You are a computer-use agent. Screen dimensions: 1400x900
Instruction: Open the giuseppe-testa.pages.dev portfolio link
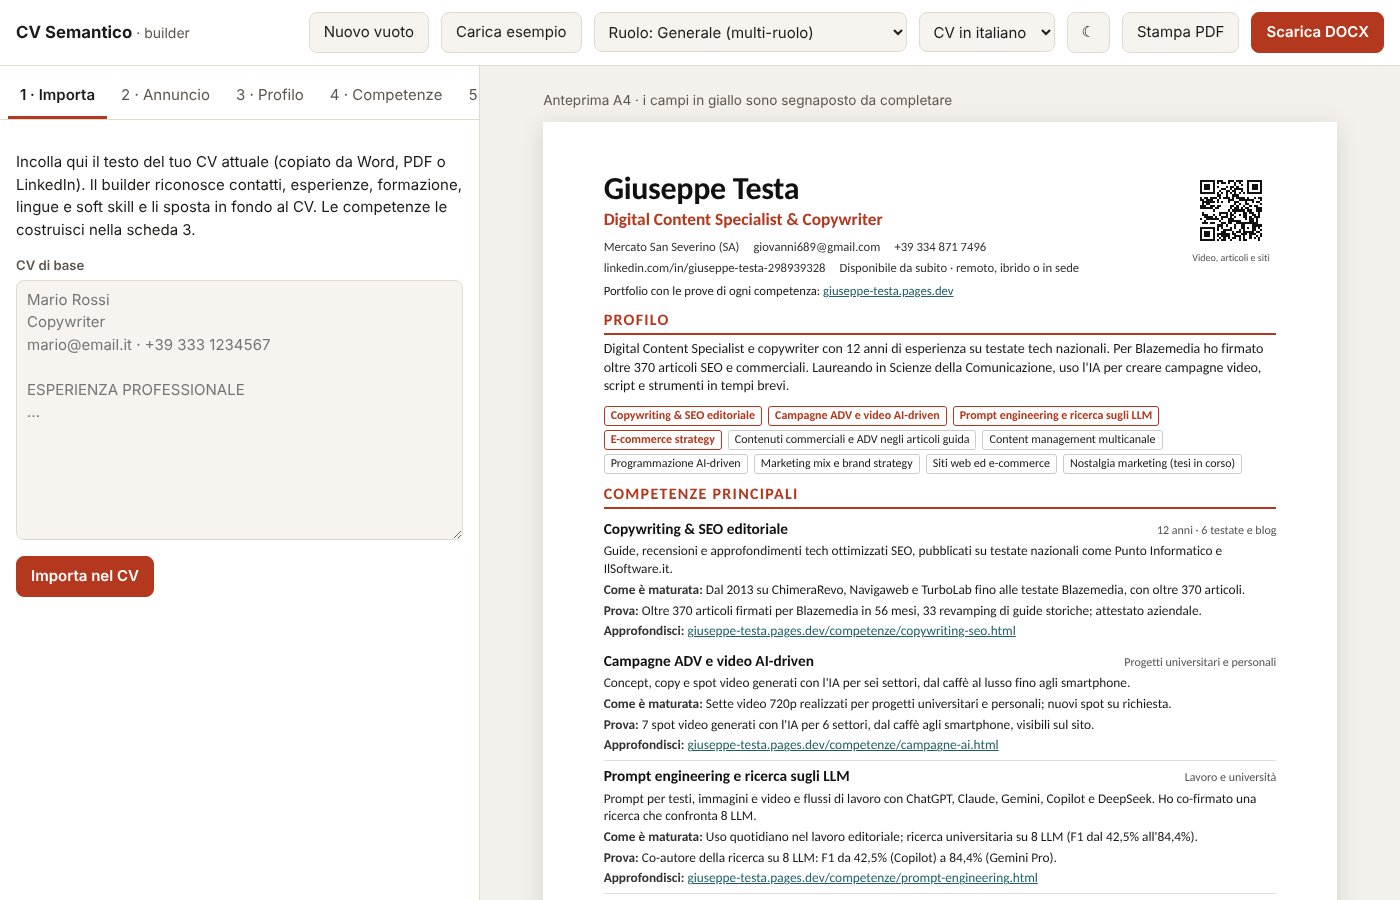(888, 291)
